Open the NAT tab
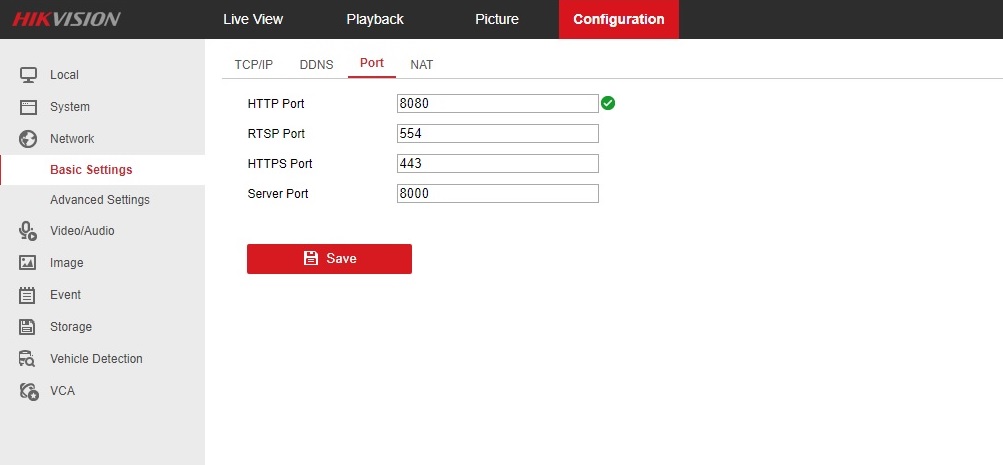This screenshot has height=465, width=1003. (x=421, y=64)
